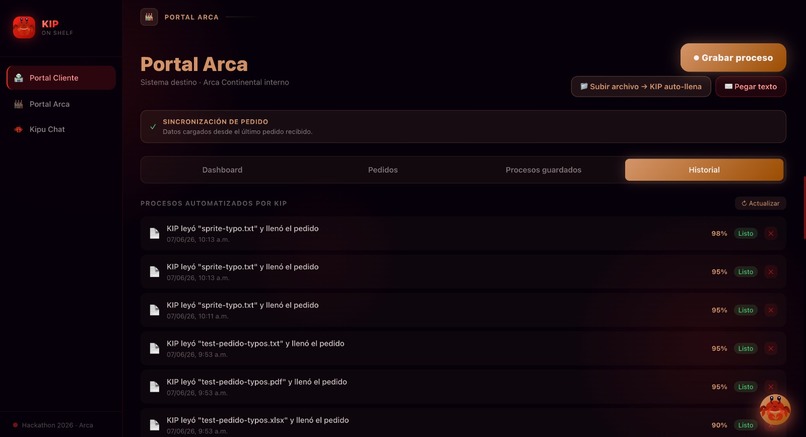Screen dimensions: 806x437
Task: Open Portal Arca in the sidebar
Action: tap(61, 104)
